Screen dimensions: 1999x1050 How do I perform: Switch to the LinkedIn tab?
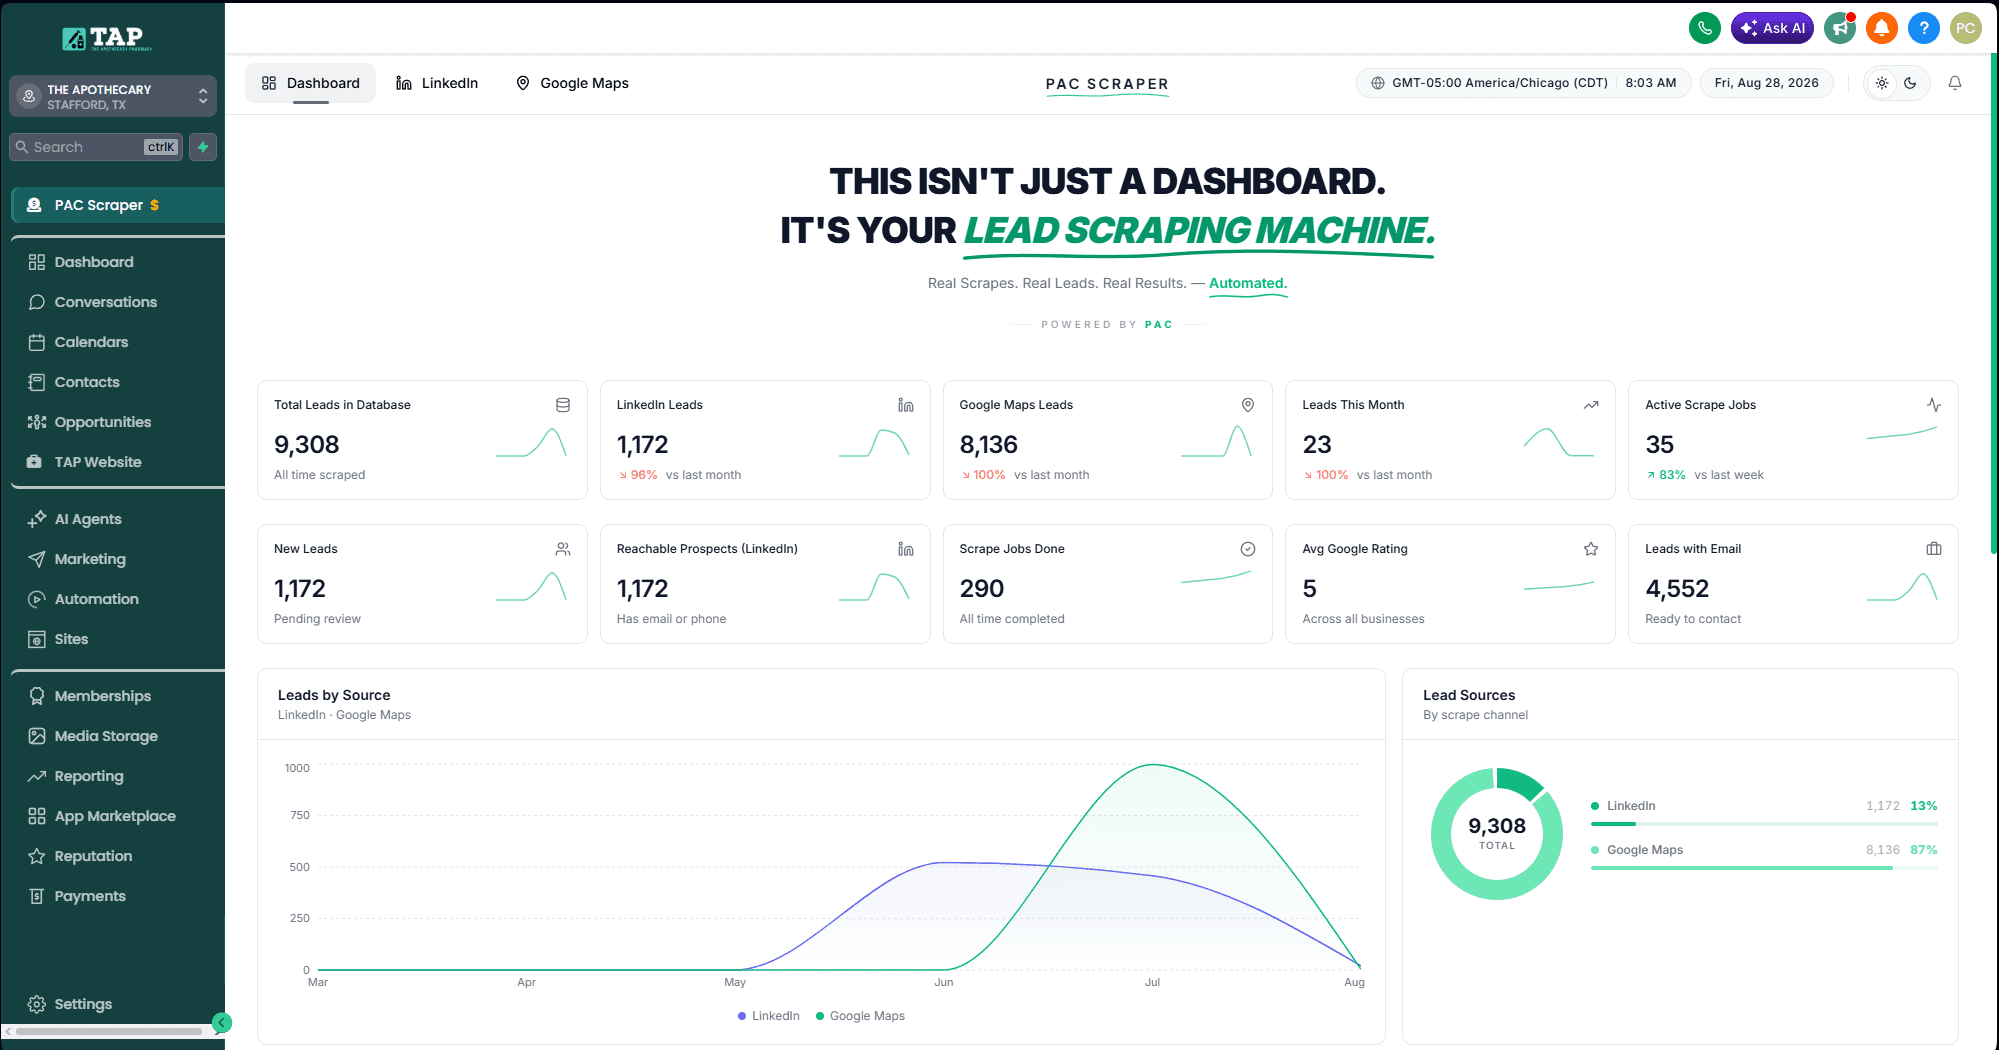click(437, 83)
